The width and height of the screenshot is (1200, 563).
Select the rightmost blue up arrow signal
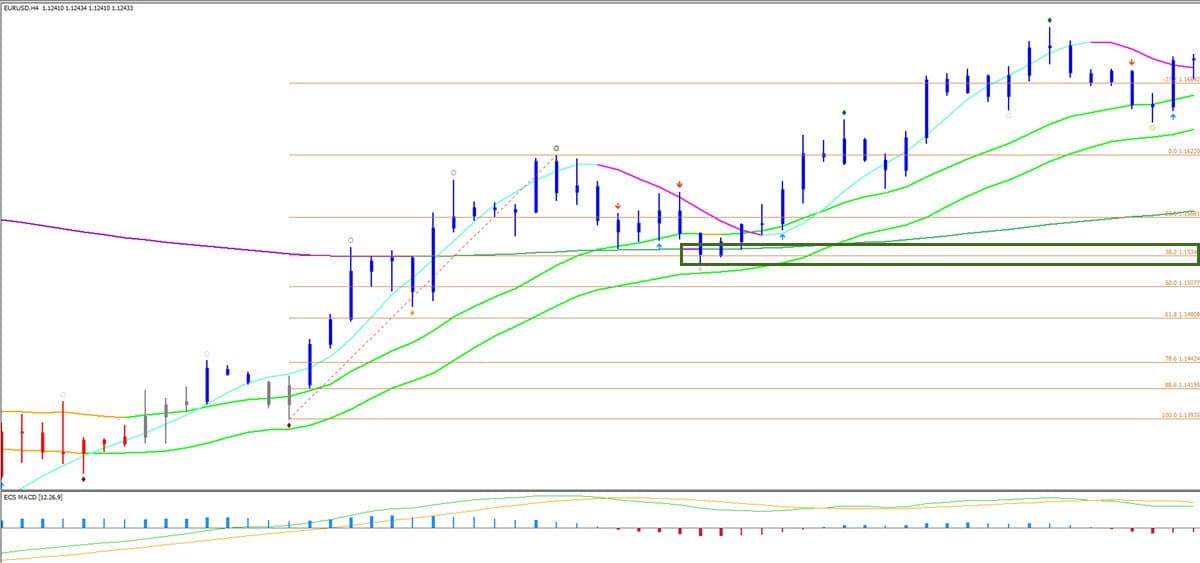[1173, 117]
